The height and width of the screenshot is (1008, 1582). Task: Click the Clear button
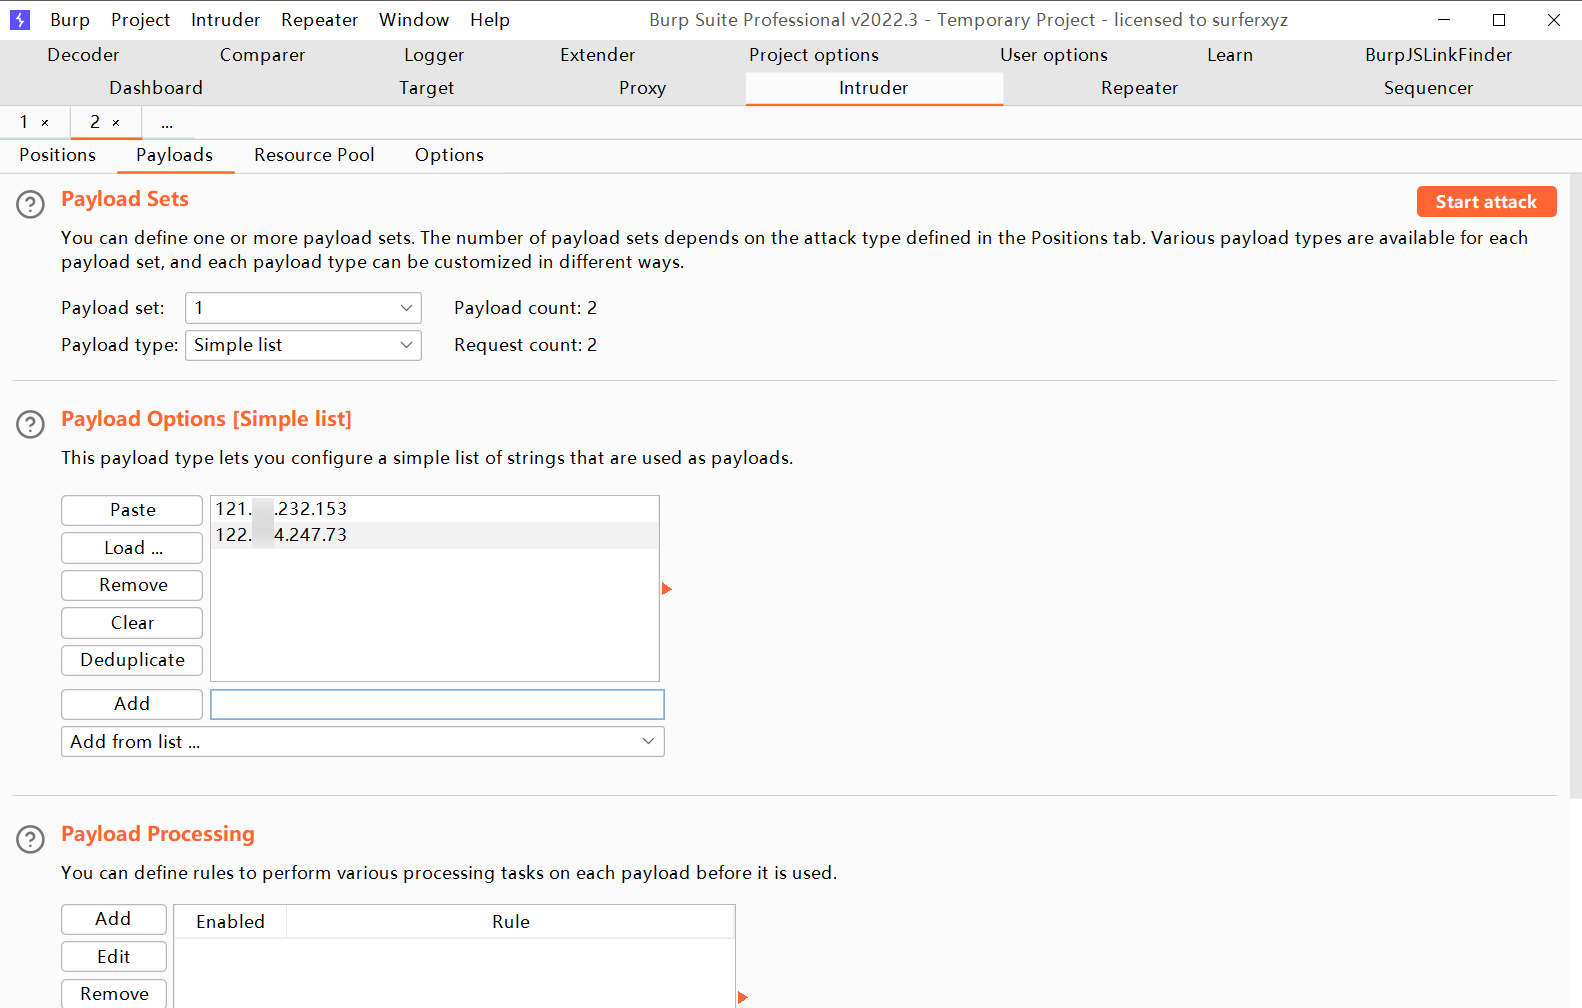(x=132, y=623)
